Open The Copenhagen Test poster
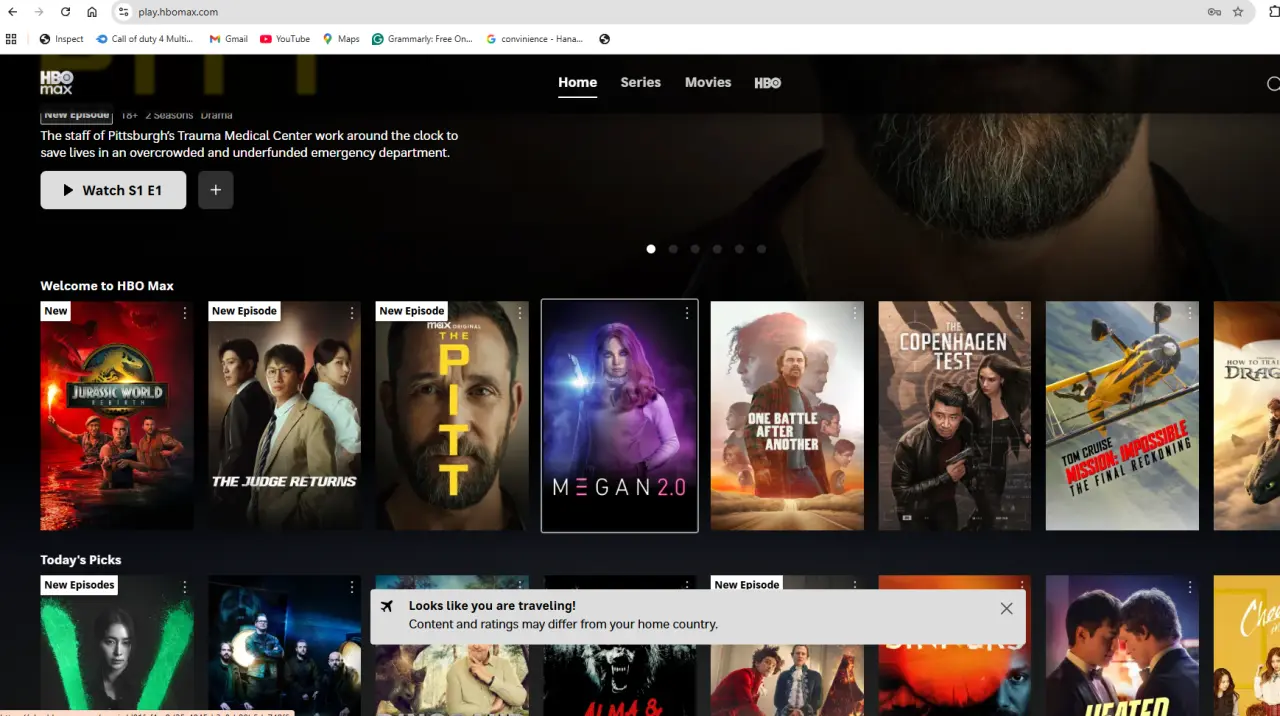This screenshot has width=1280, height=716. pos(955,416)
